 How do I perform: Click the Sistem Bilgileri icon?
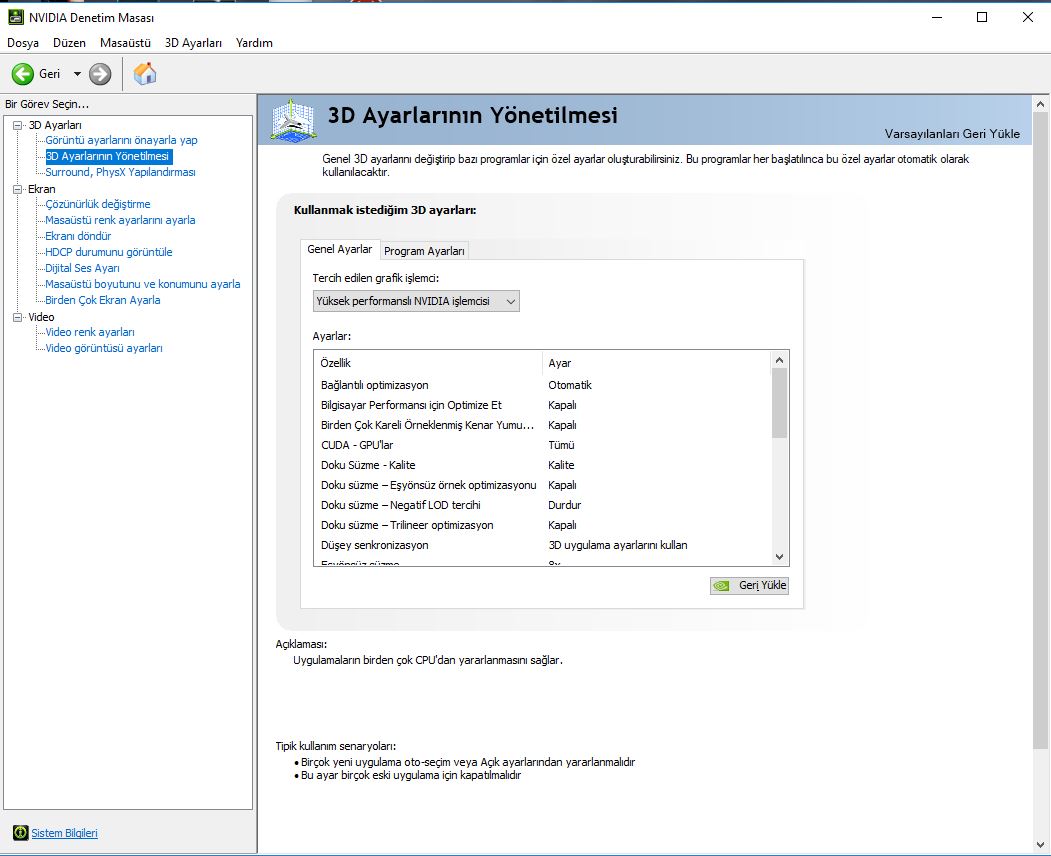[21, 833]
